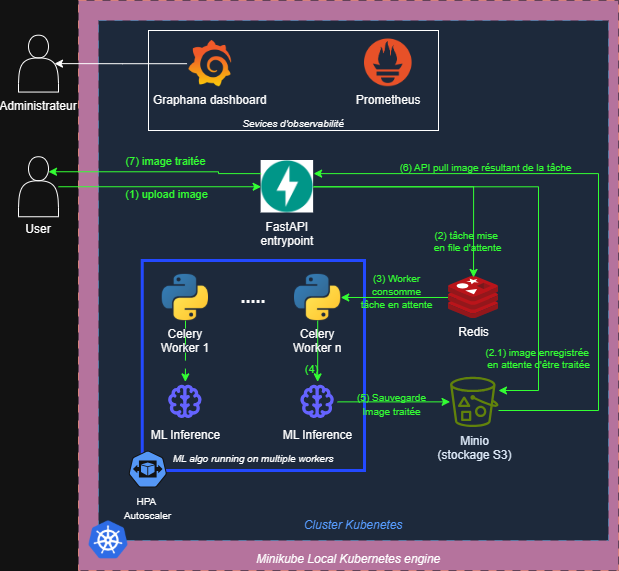Click the Administrateur label

click(x=38, y=106)
